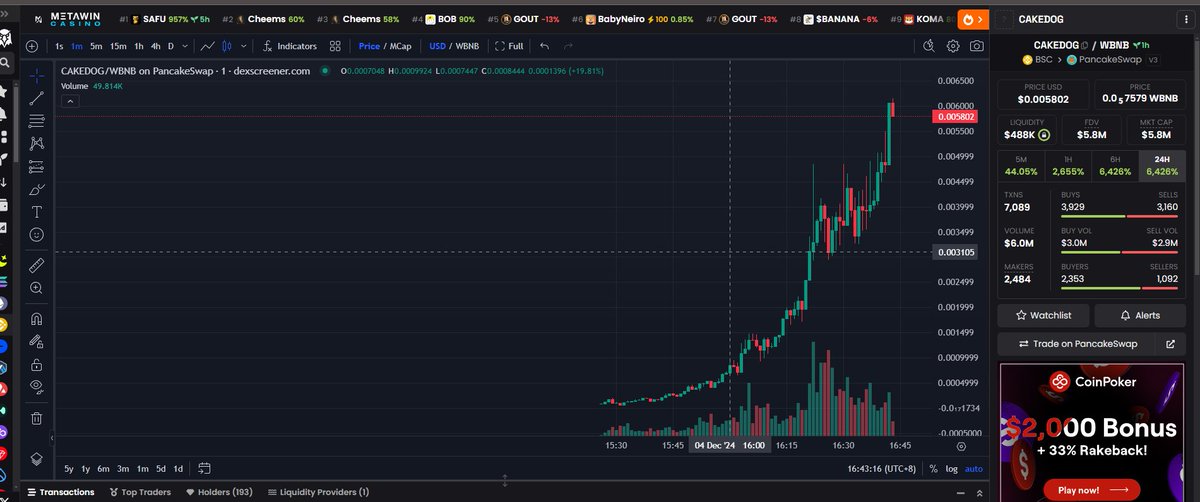The image size is (1200, 502).
Task: Open trending token #1 SAFU
Action: click(165, 19)
